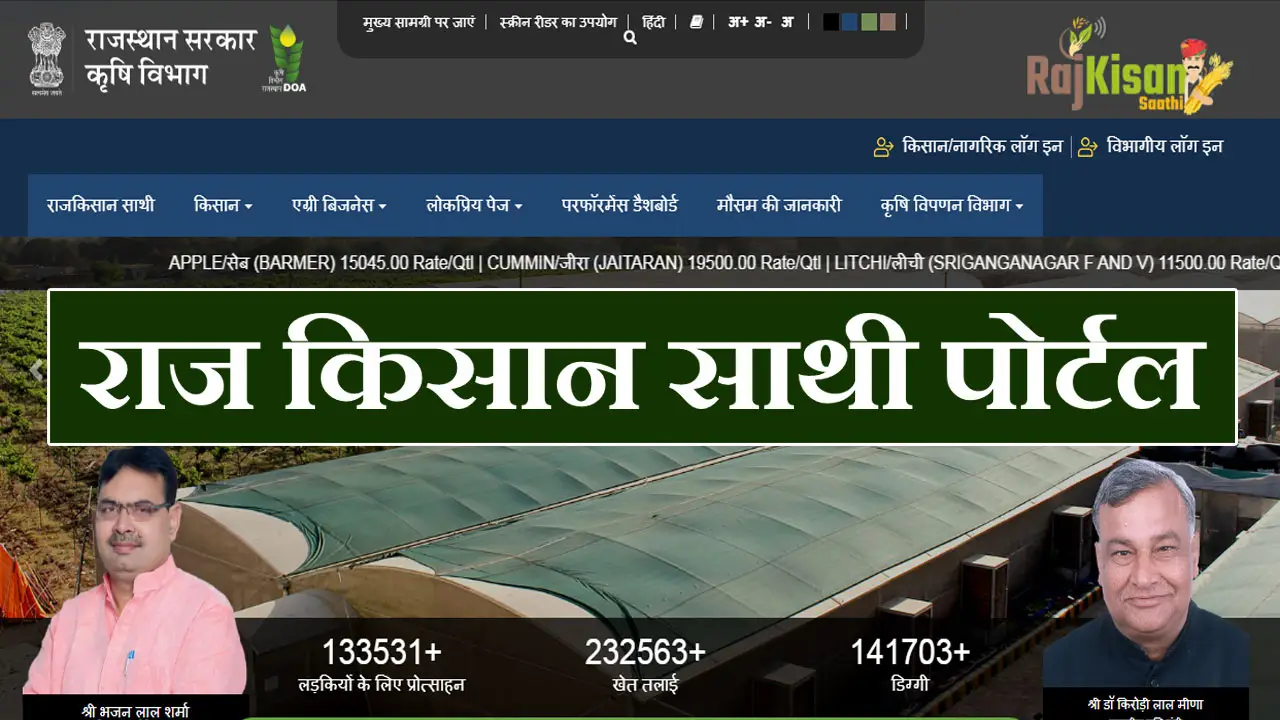This screenshot has width=1280, height=720.
Task: Click the मुख्य सामग्री पर जाएं link
Action: (x=419, y=22)
